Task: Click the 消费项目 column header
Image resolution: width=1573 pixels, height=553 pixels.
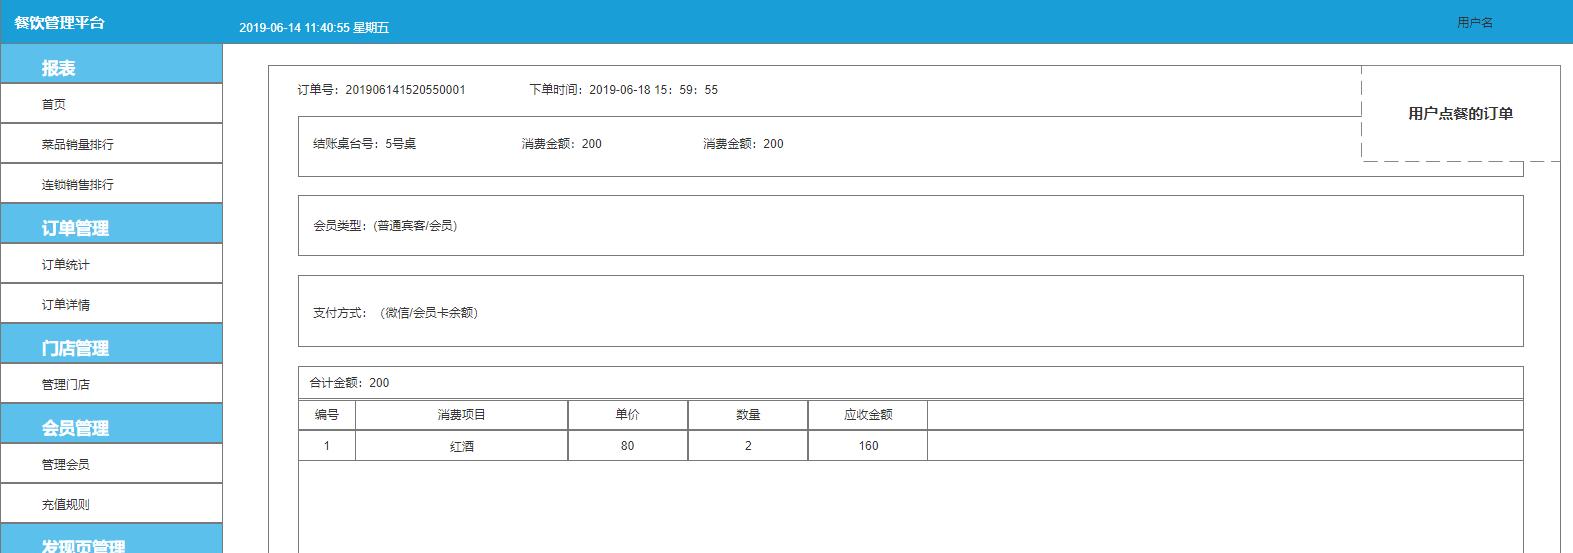Action: [x=461, y=415]
